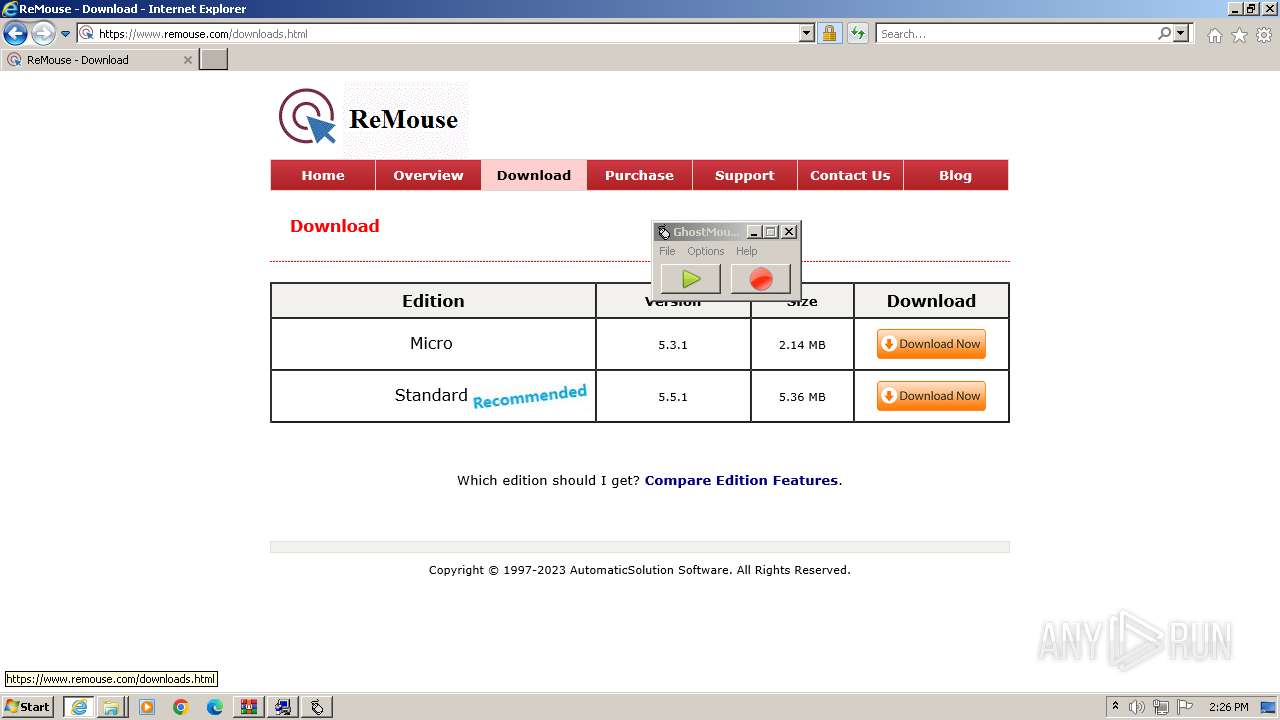The width and height of the screenshot is (1280, 720).
Task: Open Compare Edition Features link
Action: tap(741, 480)
